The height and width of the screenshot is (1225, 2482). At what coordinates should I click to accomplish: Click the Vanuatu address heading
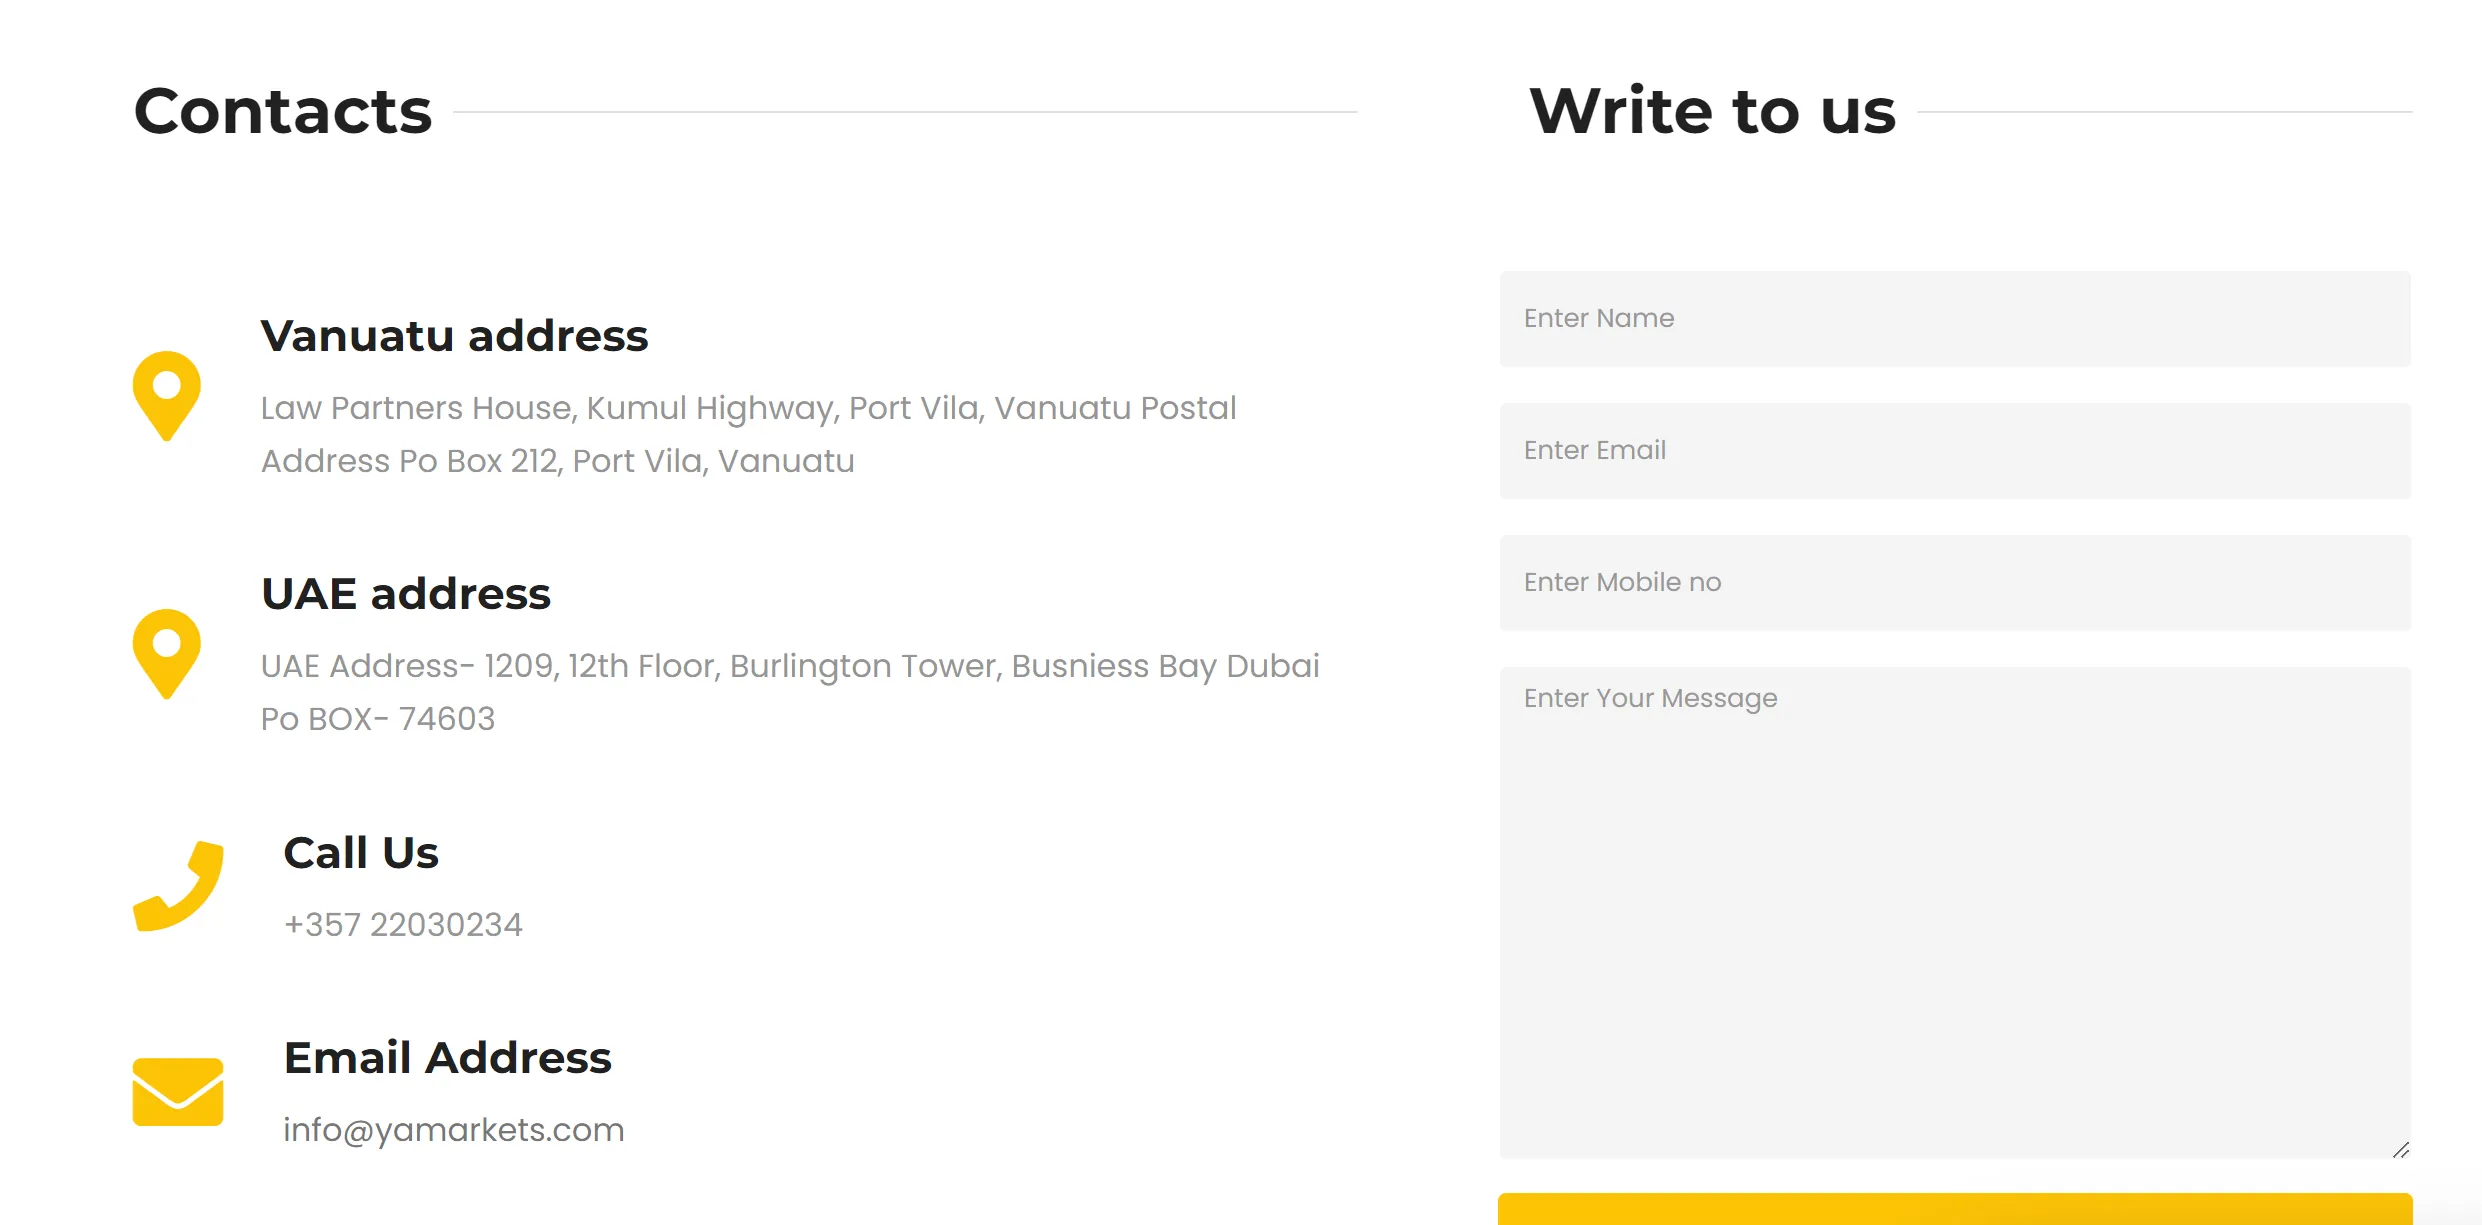454,336
